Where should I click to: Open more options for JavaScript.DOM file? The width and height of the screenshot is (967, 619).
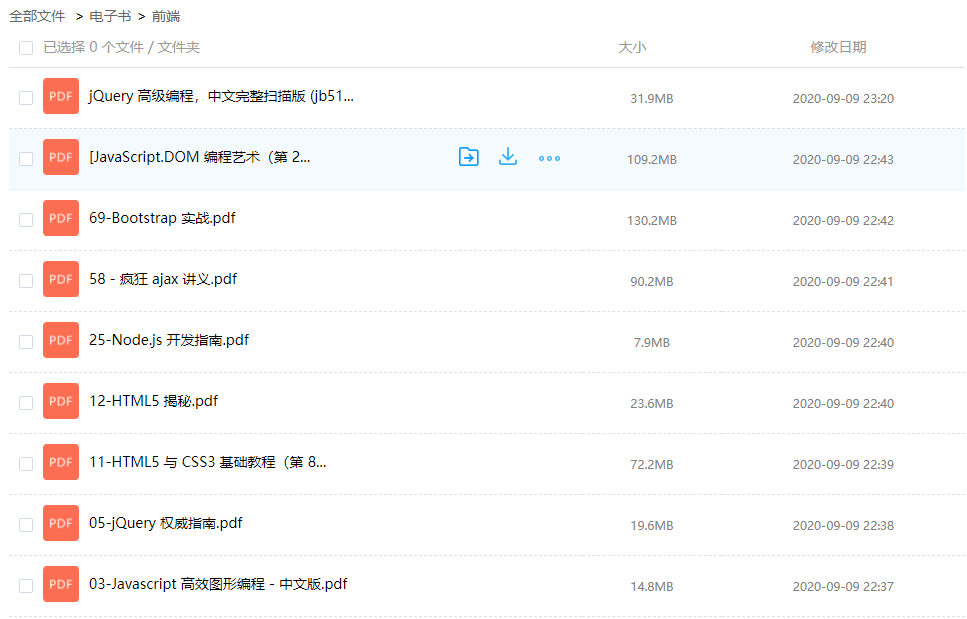(549, 158)
